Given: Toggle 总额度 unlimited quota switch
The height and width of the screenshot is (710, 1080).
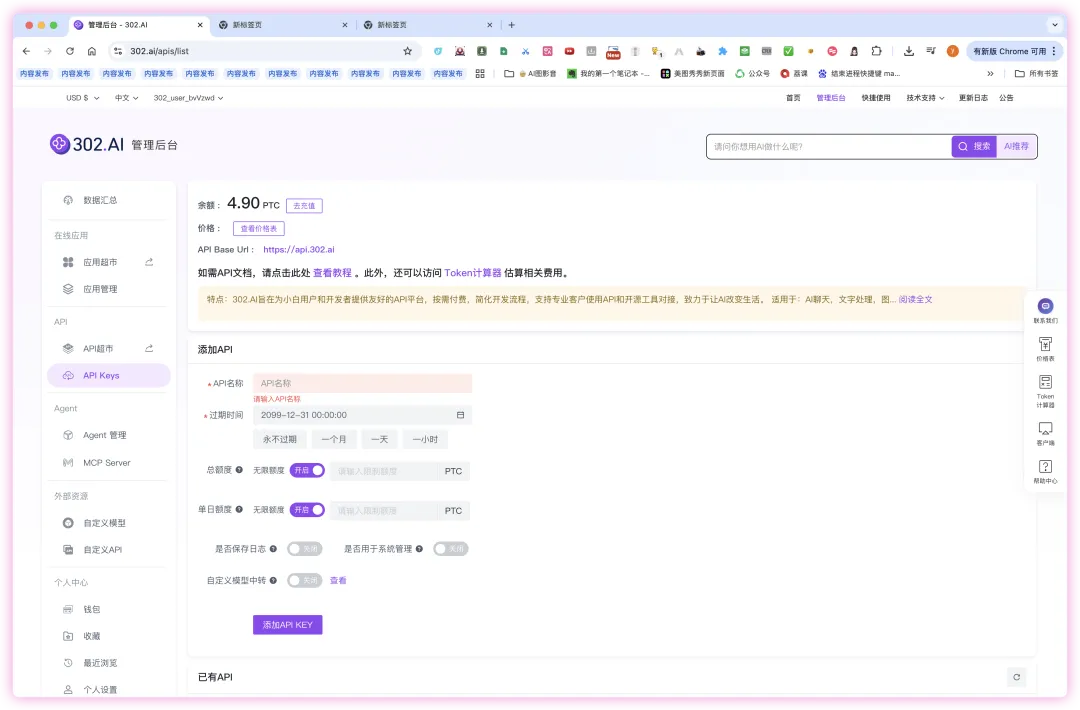Looking at the screenshot, I should pos(307,470).
